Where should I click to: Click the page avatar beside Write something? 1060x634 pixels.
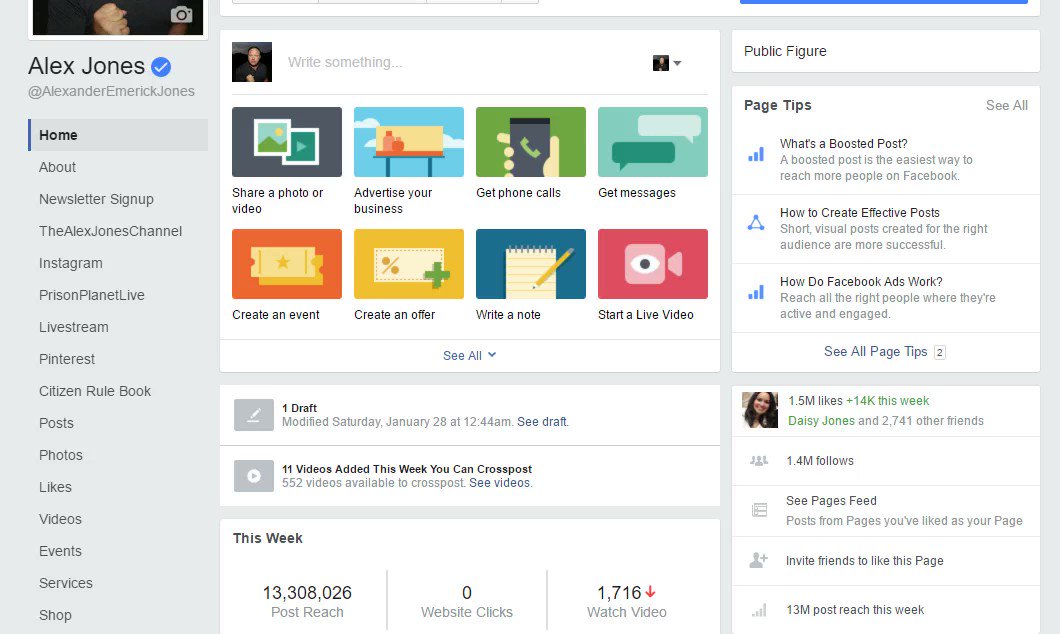251,62
